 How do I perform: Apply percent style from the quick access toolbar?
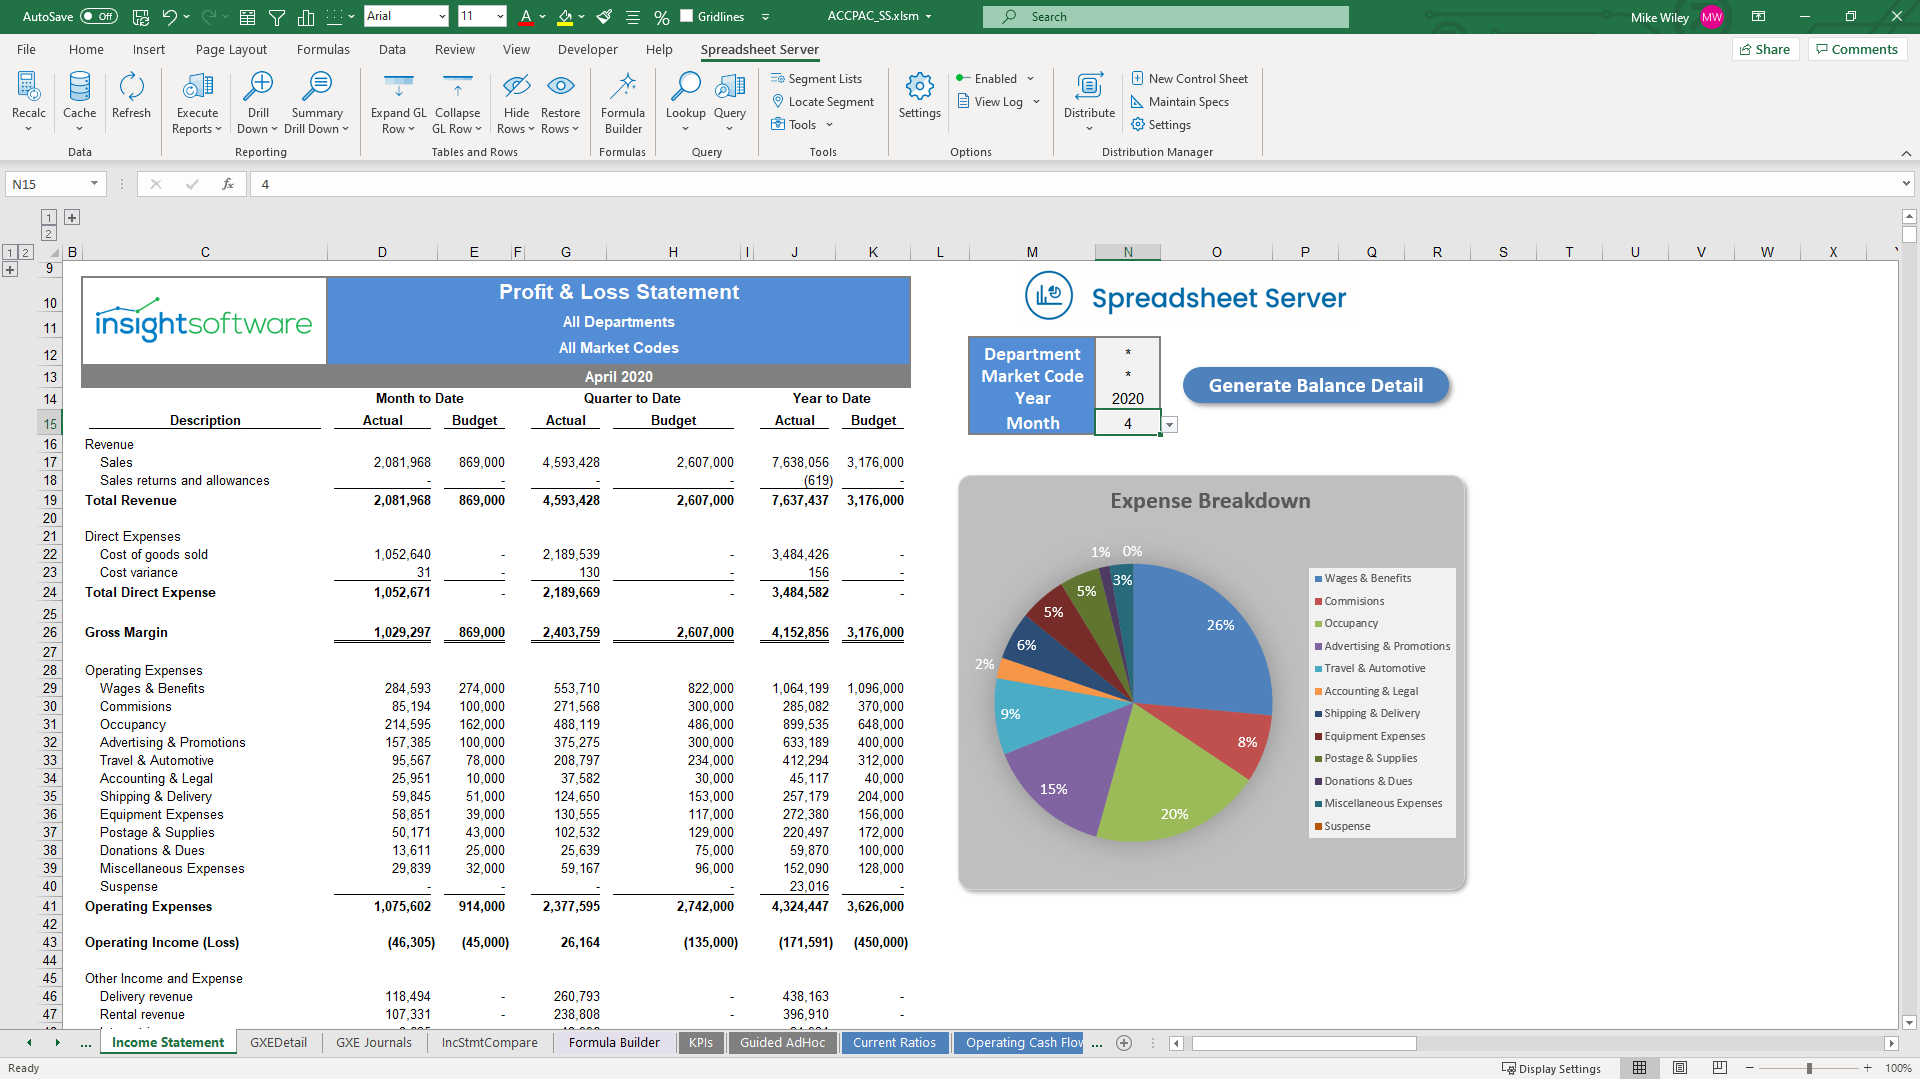[x=661, y=17]
